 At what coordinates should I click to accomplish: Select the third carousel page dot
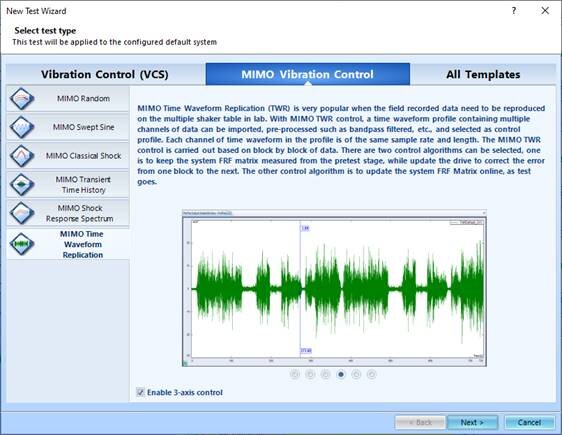pyautogui.click(x=325, y=374)
